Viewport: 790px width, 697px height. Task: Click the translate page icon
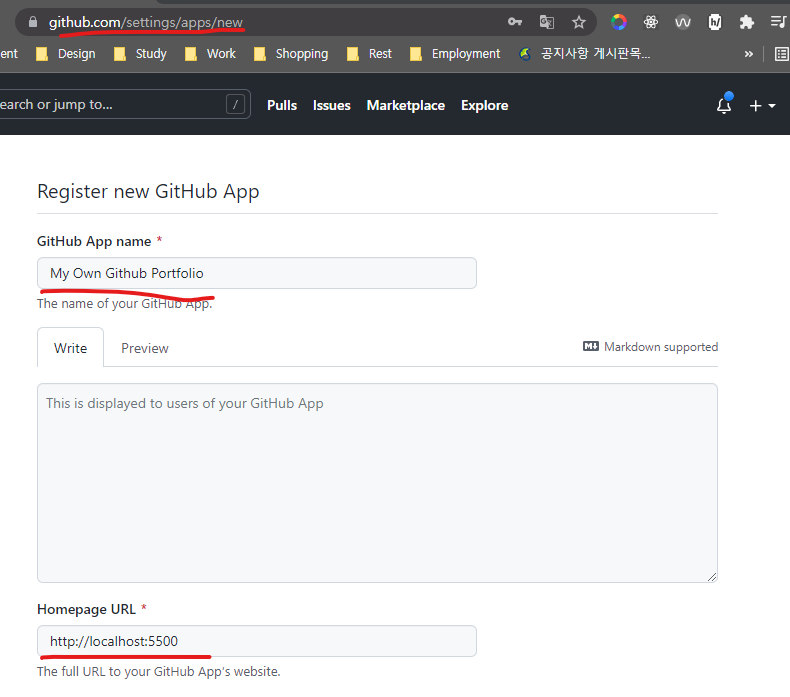(547, 22)
